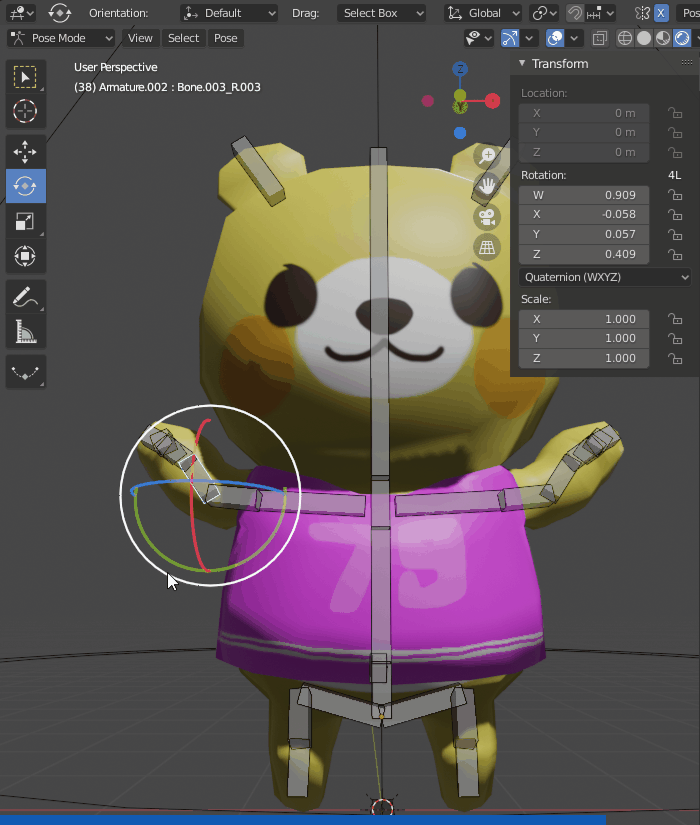
Task: Click the Pan hand navigation icon
Action: pos(487,186)
